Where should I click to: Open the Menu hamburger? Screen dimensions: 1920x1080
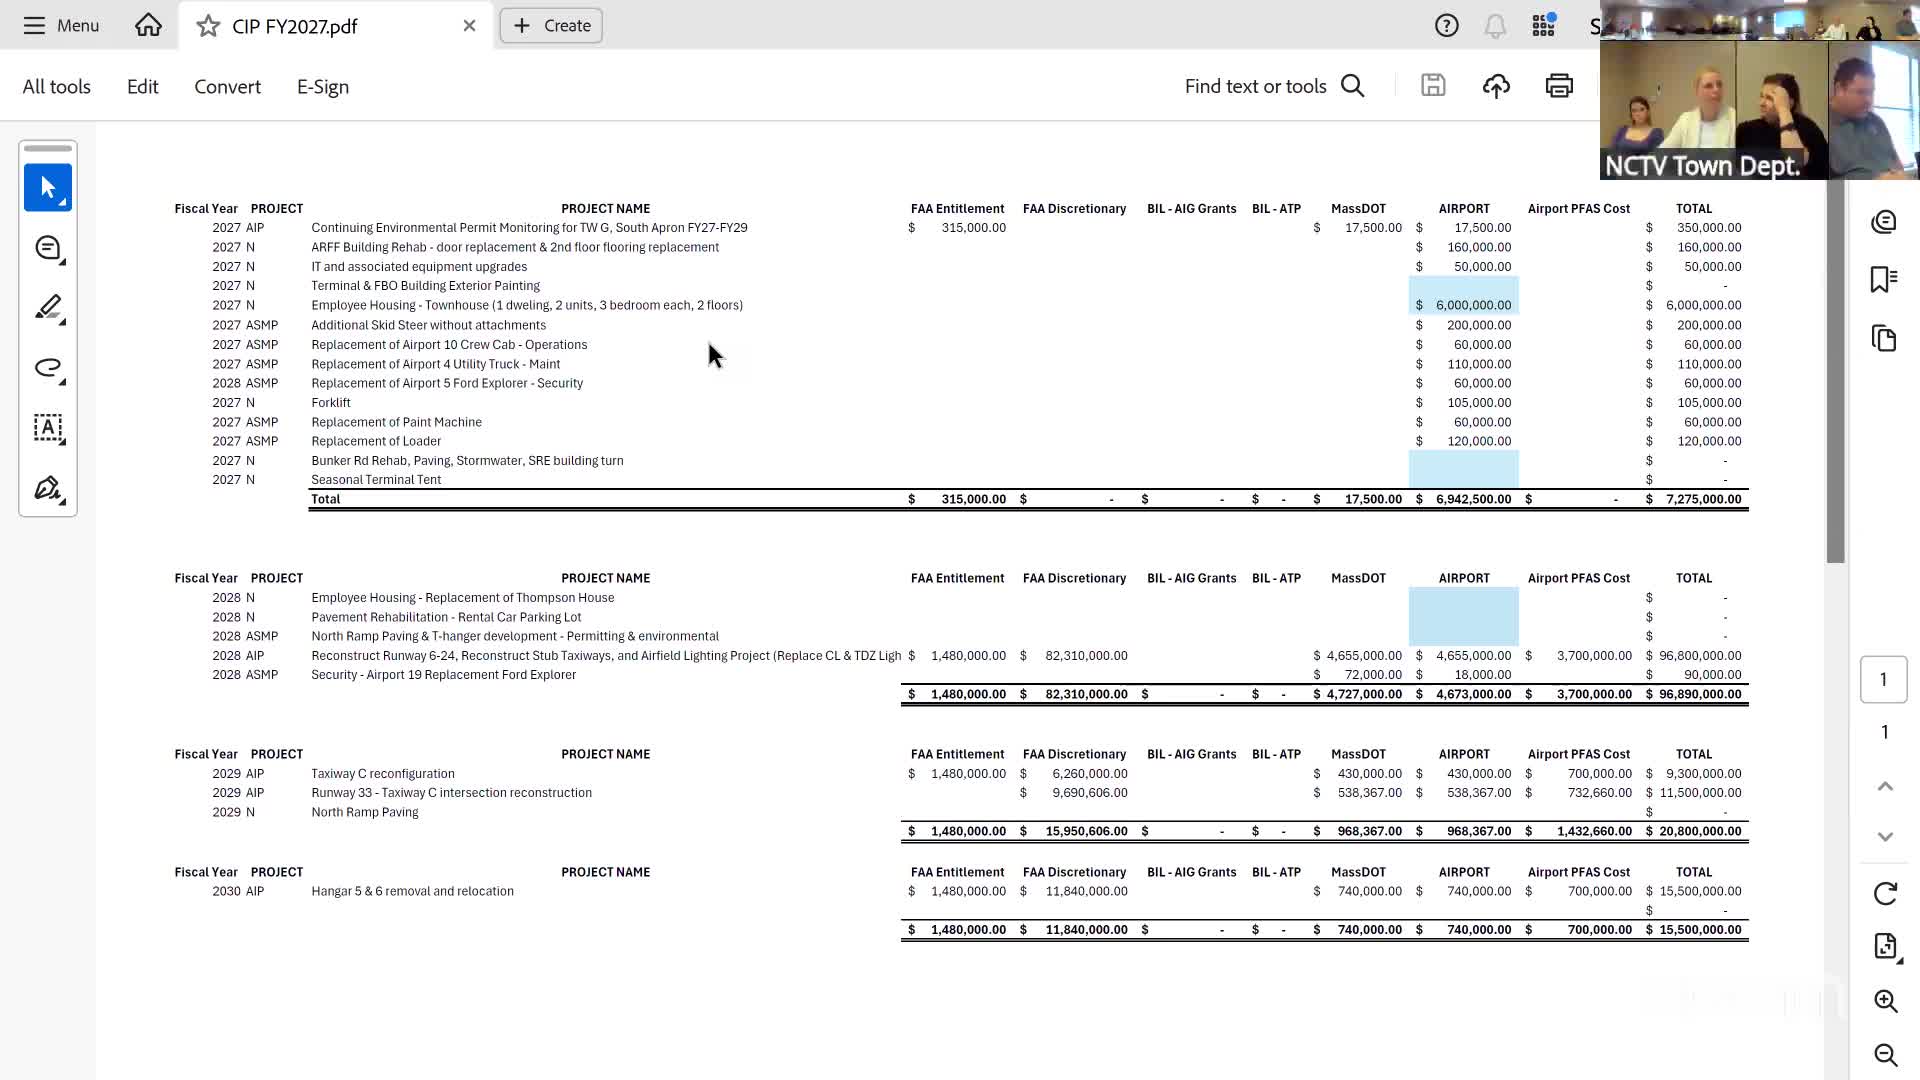[61, 26]
